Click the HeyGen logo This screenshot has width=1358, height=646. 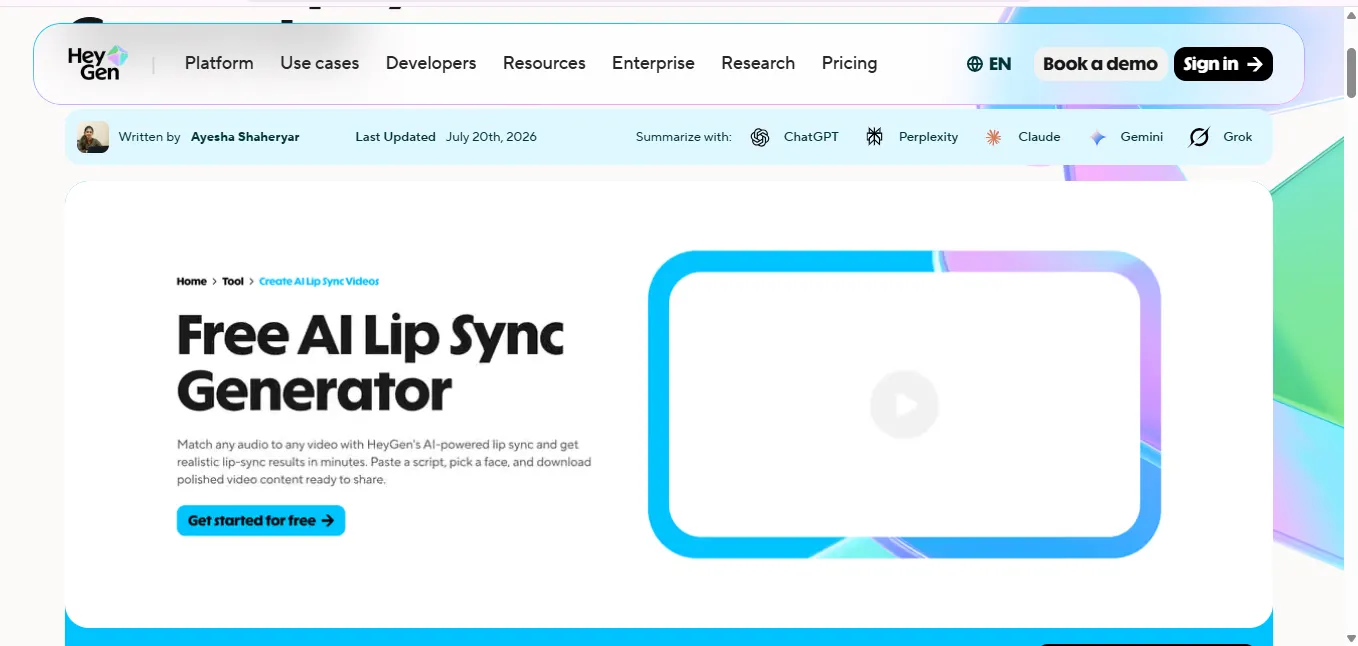[98, 63]
